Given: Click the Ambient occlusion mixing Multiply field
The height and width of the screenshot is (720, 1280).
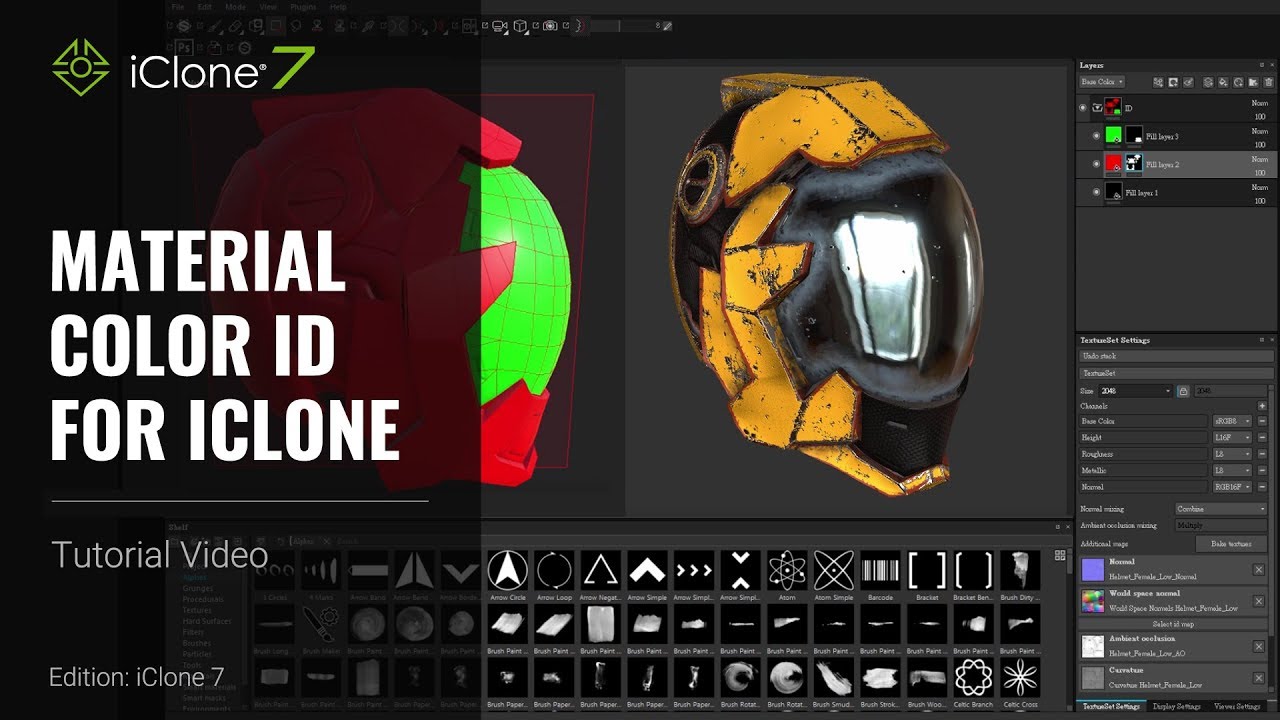Looking at the screenshot, I should [x=1221, y=525].
